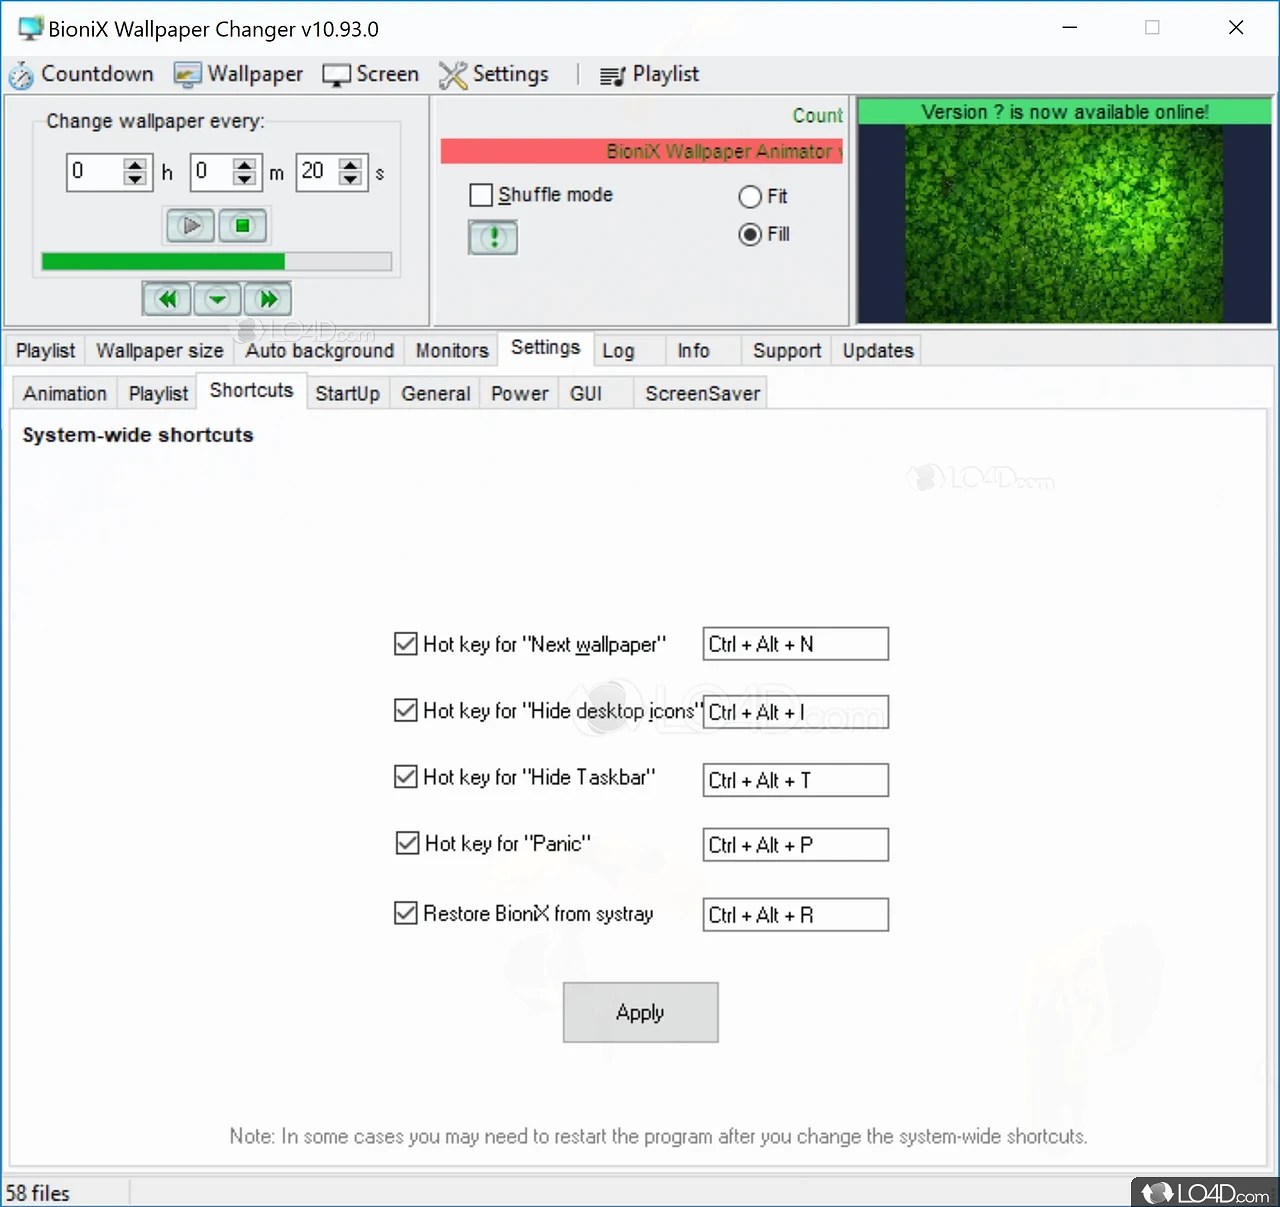Click the hours input field
Image resolution: width=1280 pixels, height=1207 pixels.
(95, 172)
